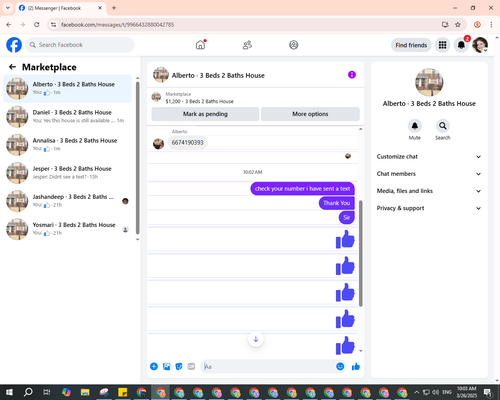Open ENG language indicator in tray
Screen dimensions: 500x400
coord(447,392)
